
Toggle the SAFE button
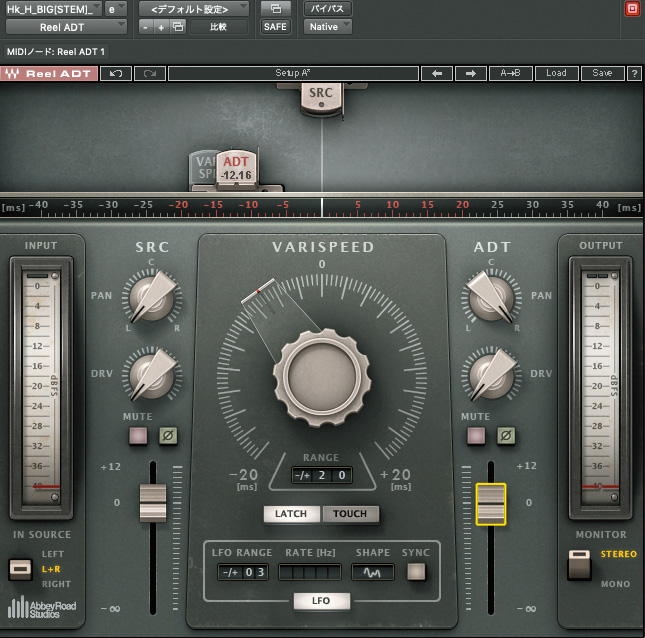coord(275,27)
